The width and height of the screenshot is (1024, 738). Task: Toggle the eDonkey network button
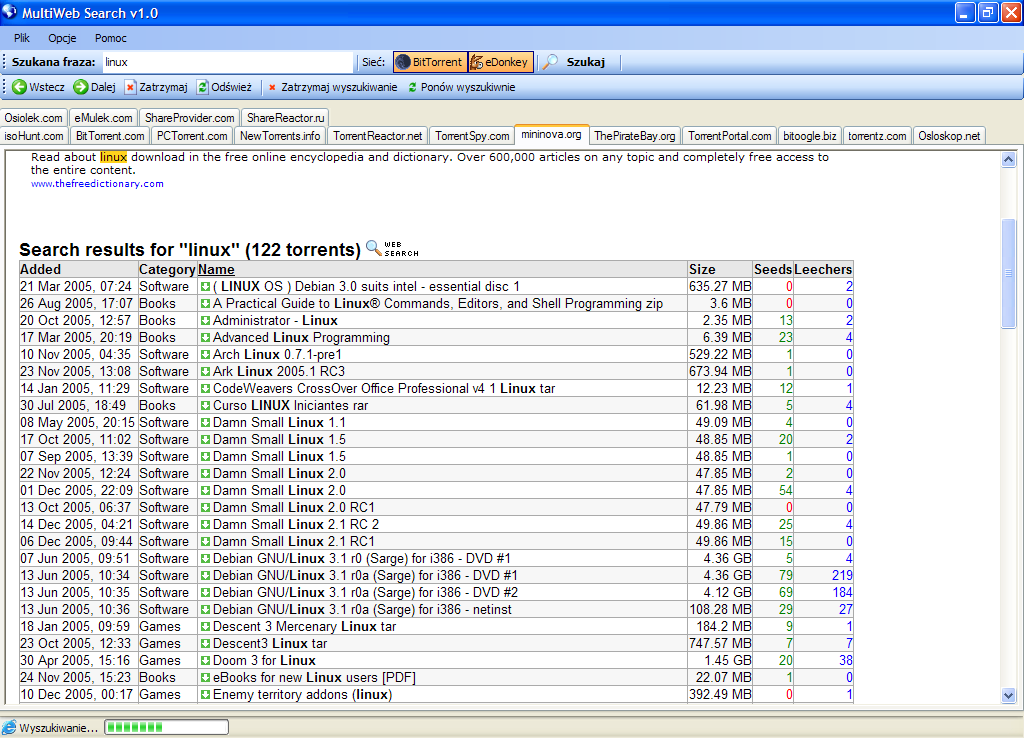tap(500, 62)
